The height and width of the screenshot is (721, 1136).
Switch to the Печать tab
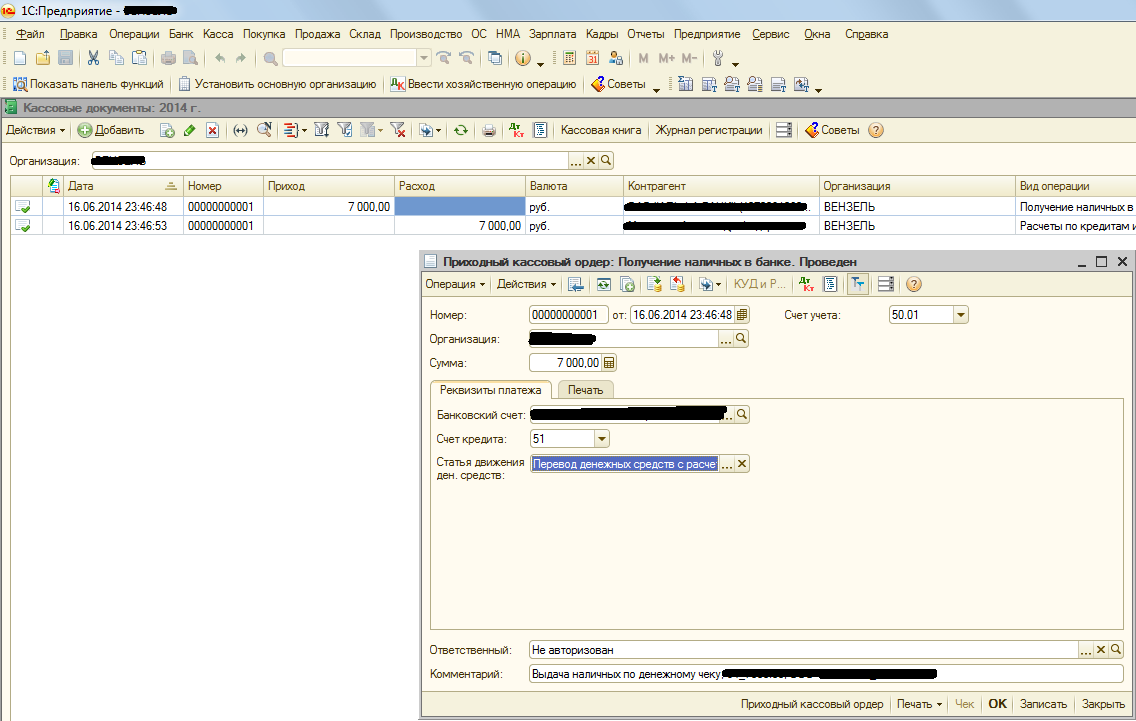pyautogui.click(x=585, y=390)
